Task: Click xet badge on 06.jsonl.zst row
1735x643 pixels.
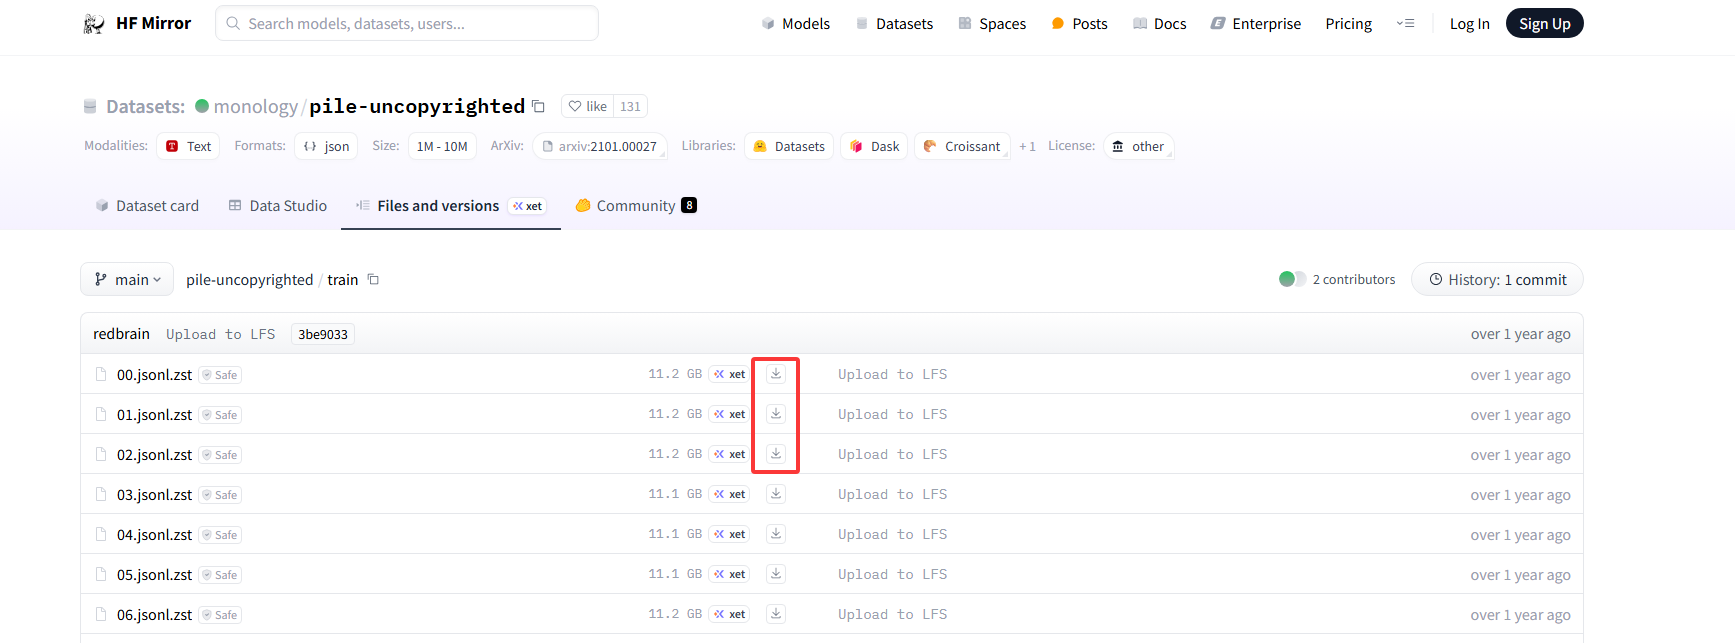Action: pos(729,614)
